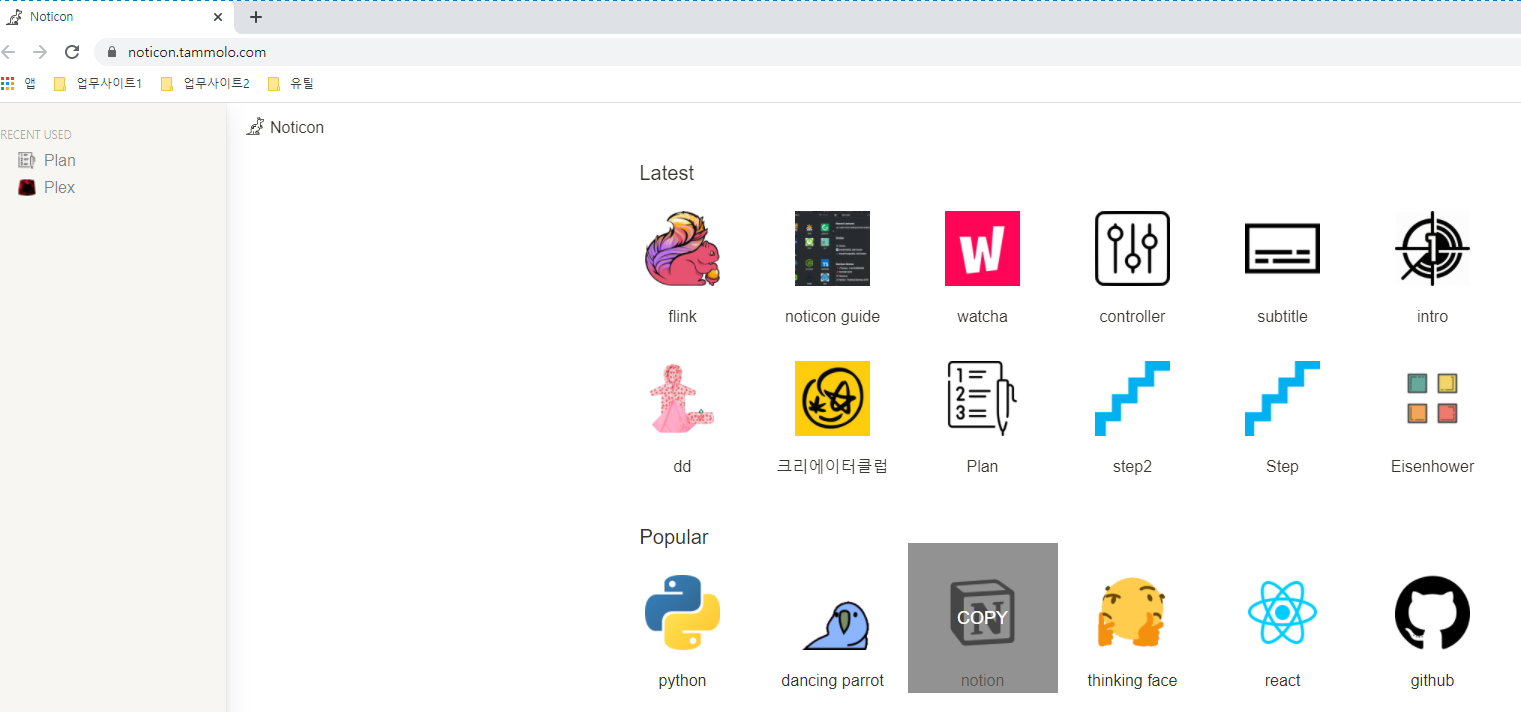This screenshot has width=1521, height=712.
Task: Copy the notion icon
Action: pyautogui.click(x=982, y=617)
